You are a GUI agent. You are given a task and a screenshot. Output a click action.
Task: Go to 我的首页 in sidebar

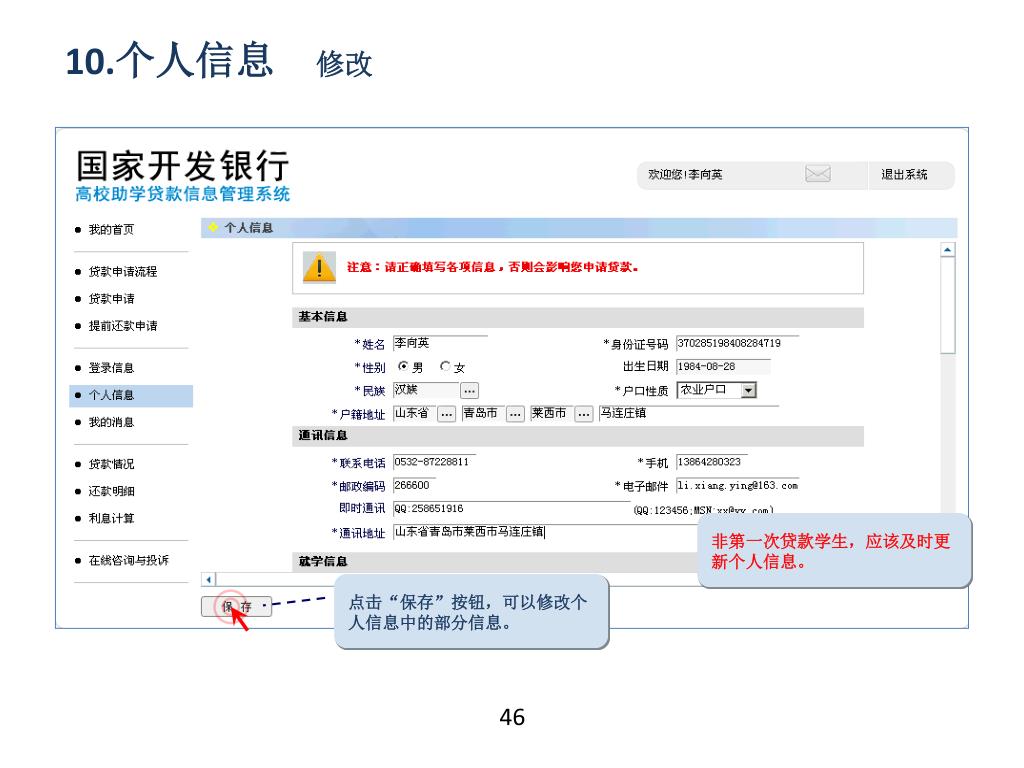click(111, 230)
